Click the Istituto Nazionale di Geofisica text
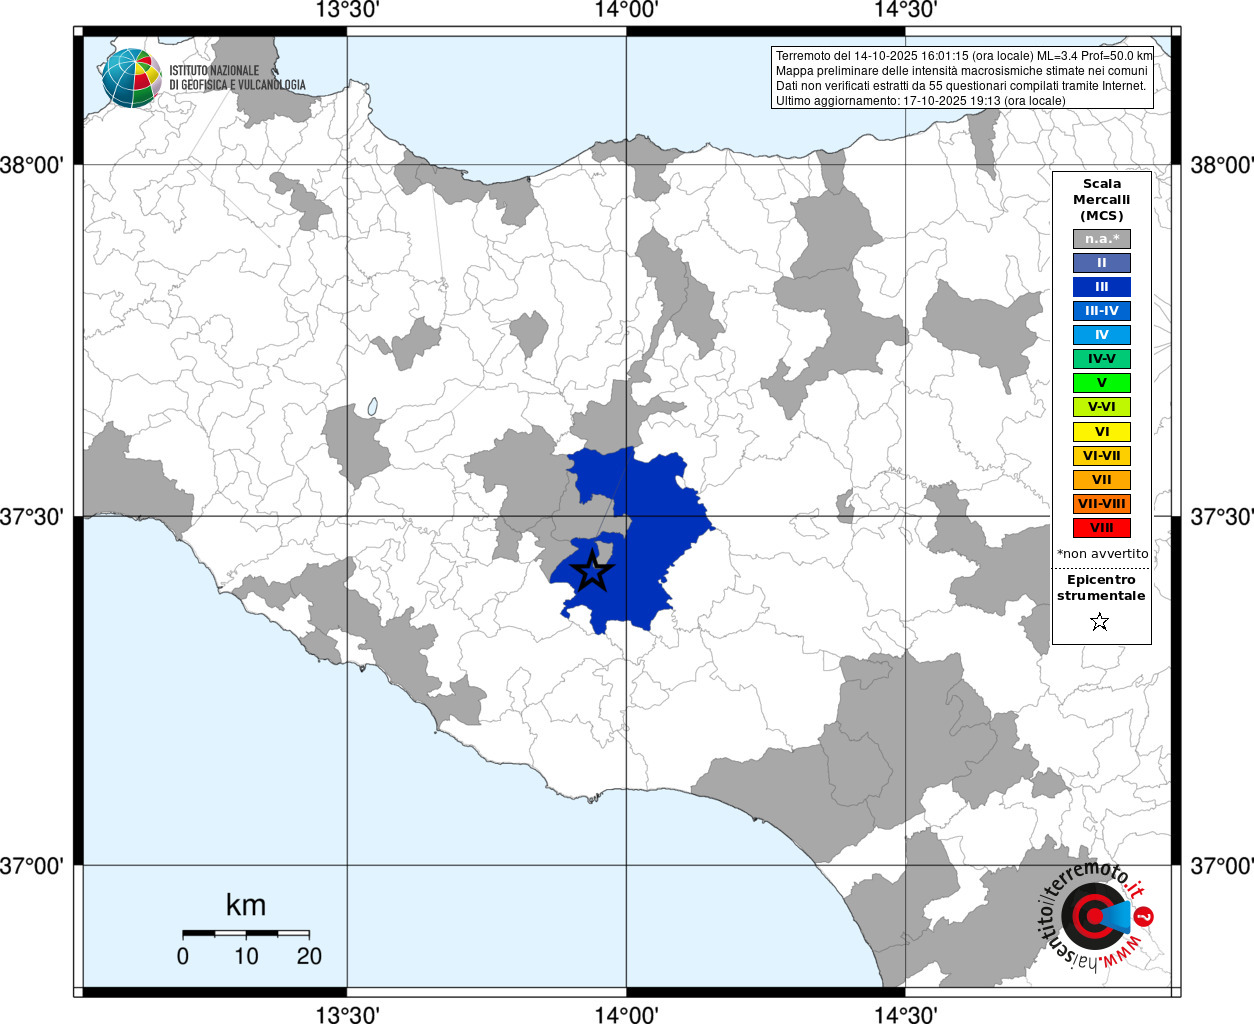1254x1024 pixels. (237, 78)
